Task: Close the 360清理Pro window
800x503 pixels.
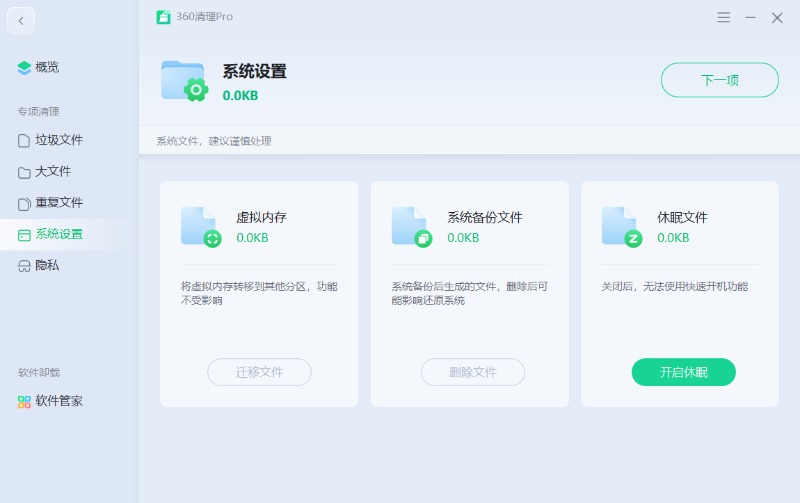Action: (x=777, y=18)
